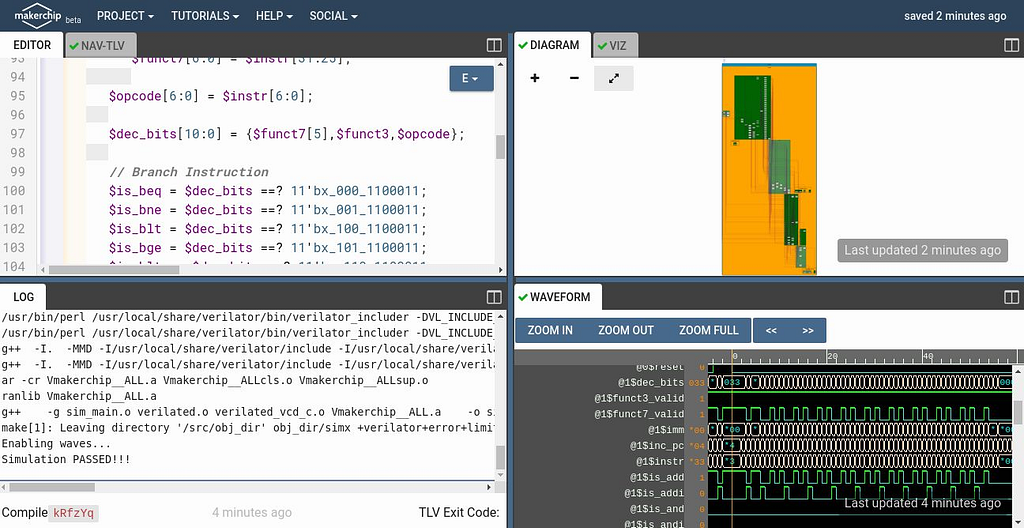Screen dimensions: 1024x528
Task: Open the HELP menu
Action: (274, 16)
